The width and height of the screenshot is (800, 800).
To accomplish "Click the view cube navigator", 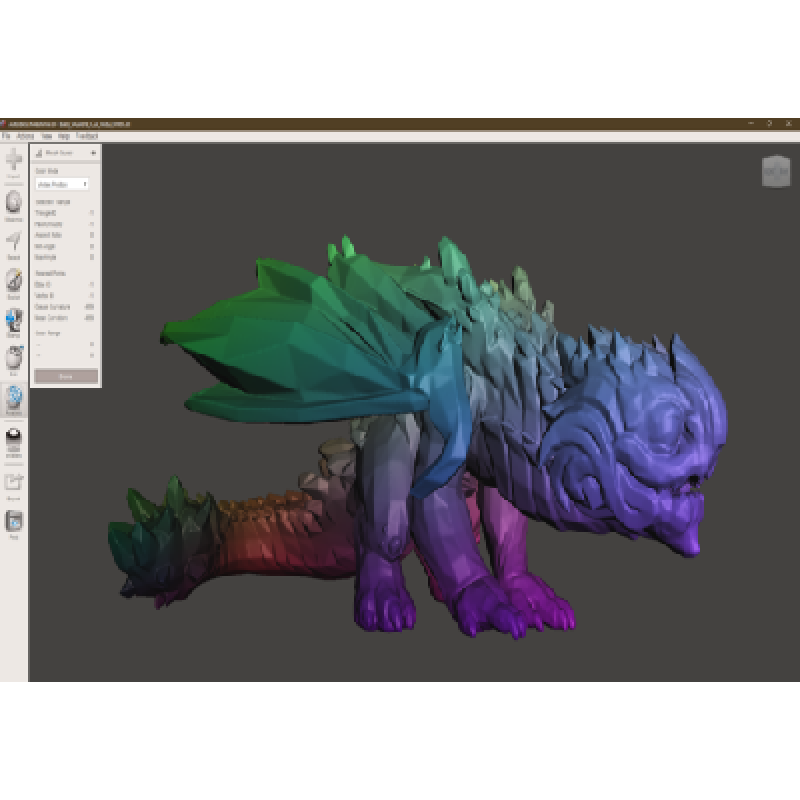I will click(775, 171).
